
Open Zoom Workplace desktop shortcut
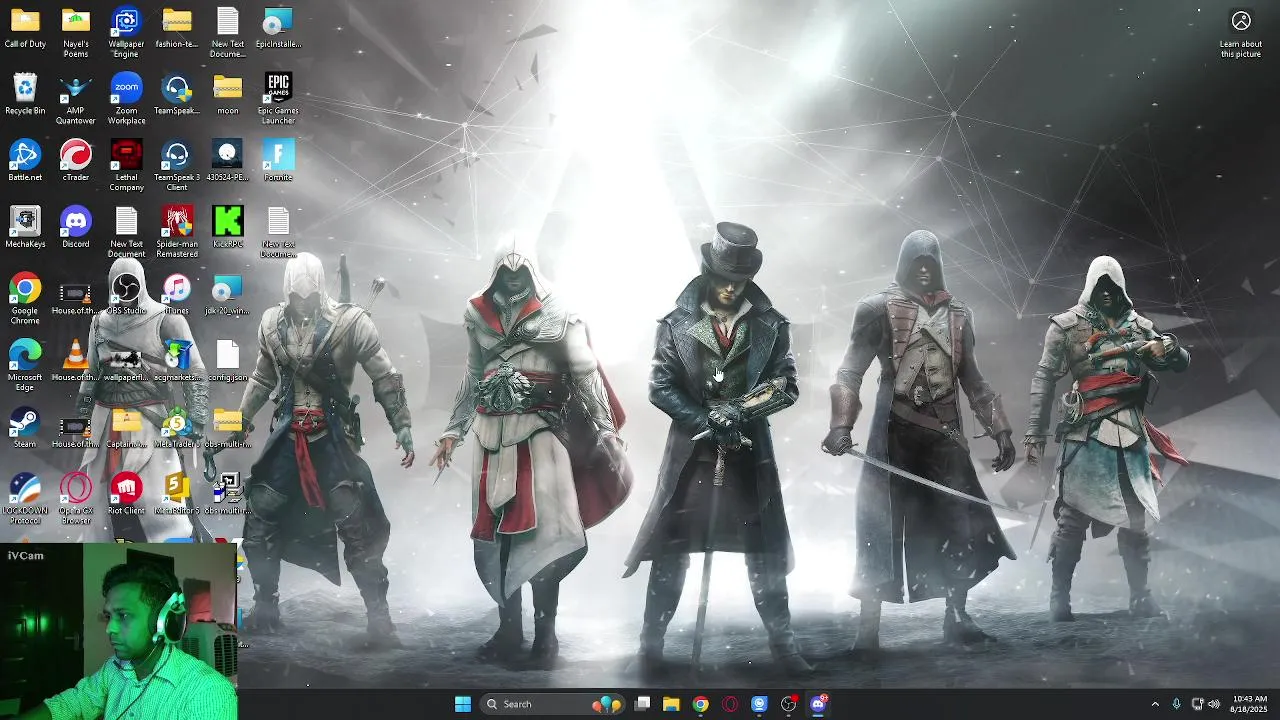point(126,100)
